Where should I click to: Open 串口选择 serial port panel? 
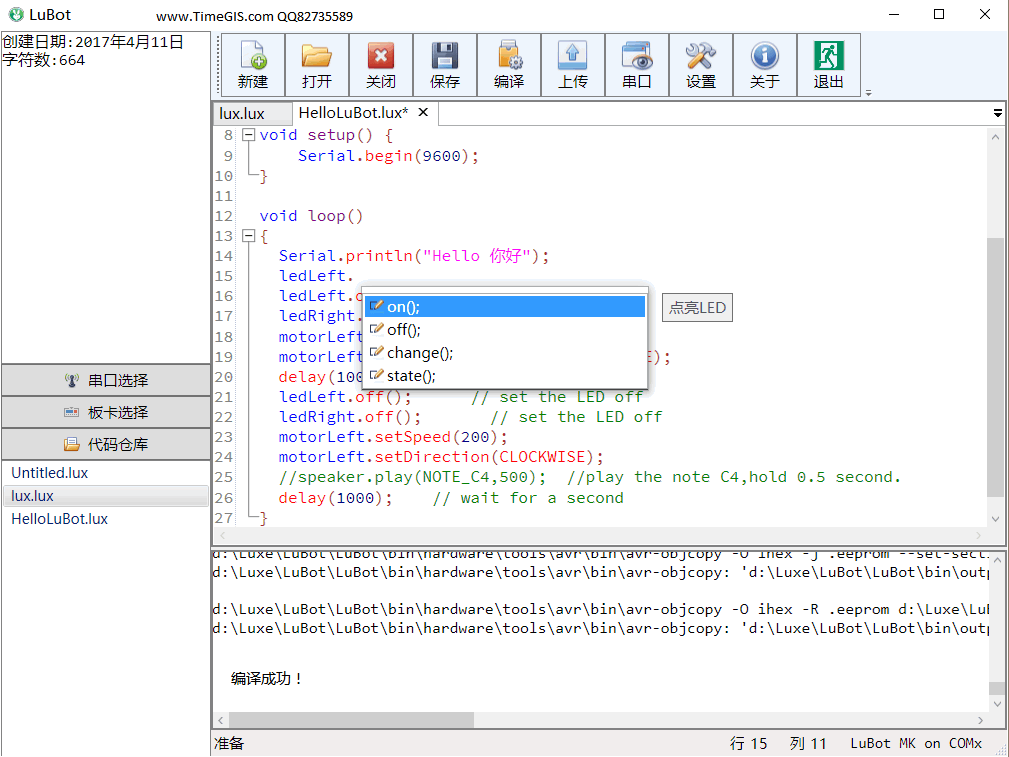click(x=106, y=380)
